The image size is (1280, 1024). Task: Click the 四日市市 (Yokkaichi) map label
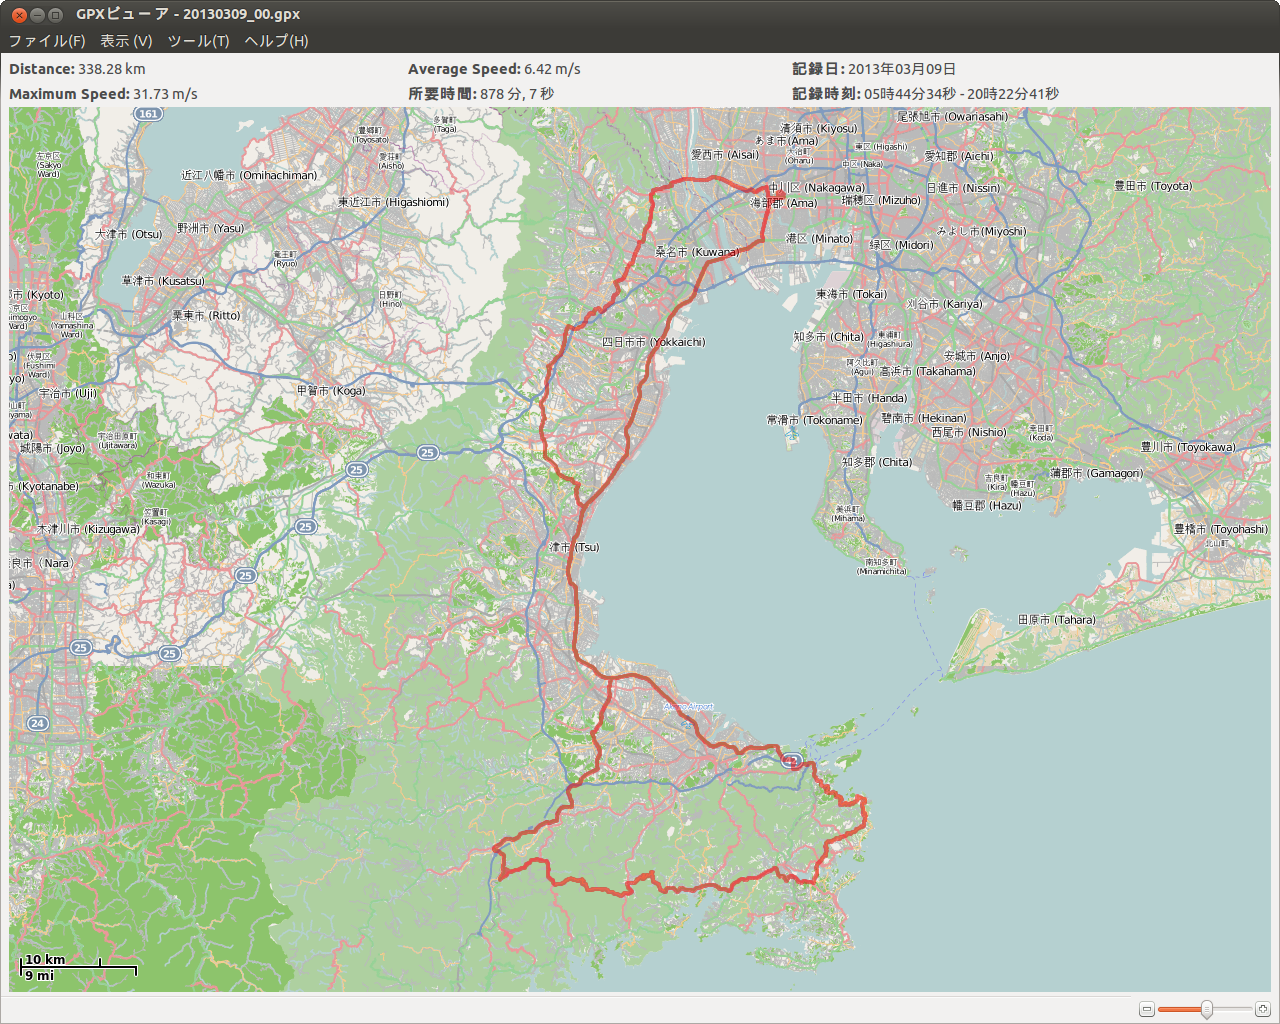[653, 342]
